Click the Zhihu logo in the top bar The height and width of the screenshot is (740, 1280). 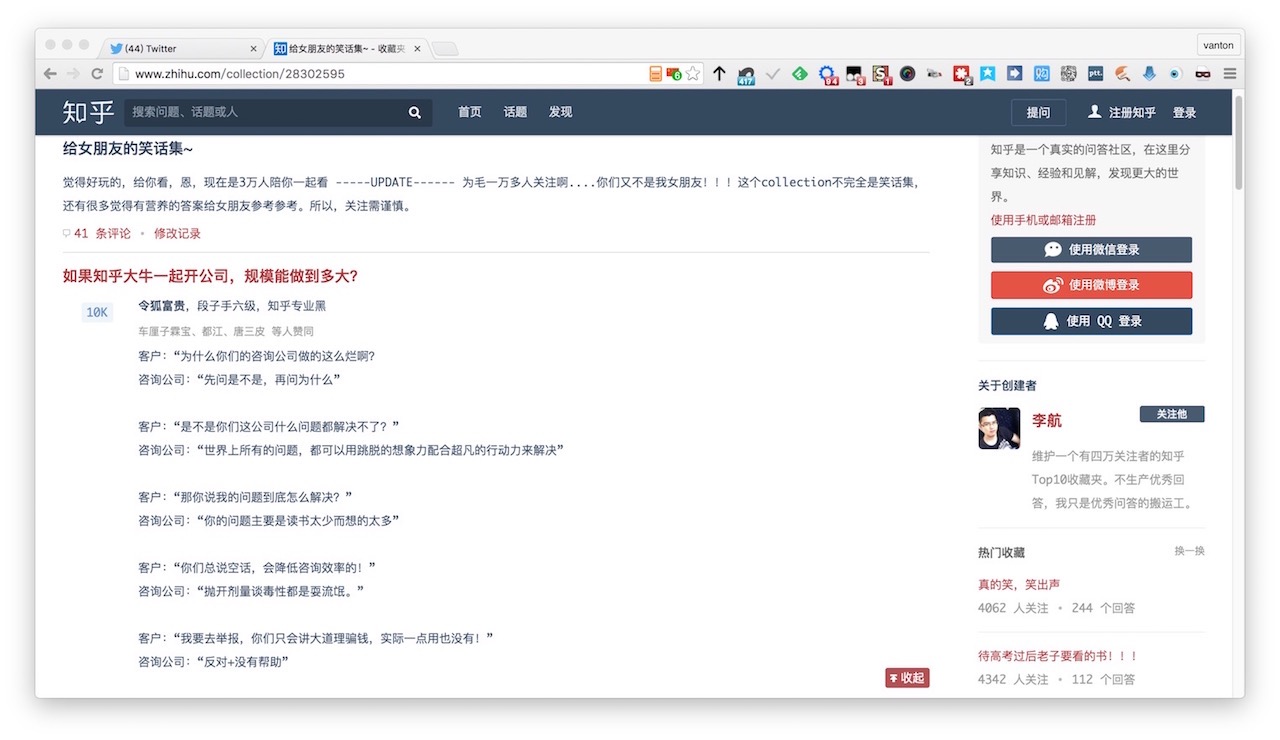pyautogui.click(x=87, y=112)
